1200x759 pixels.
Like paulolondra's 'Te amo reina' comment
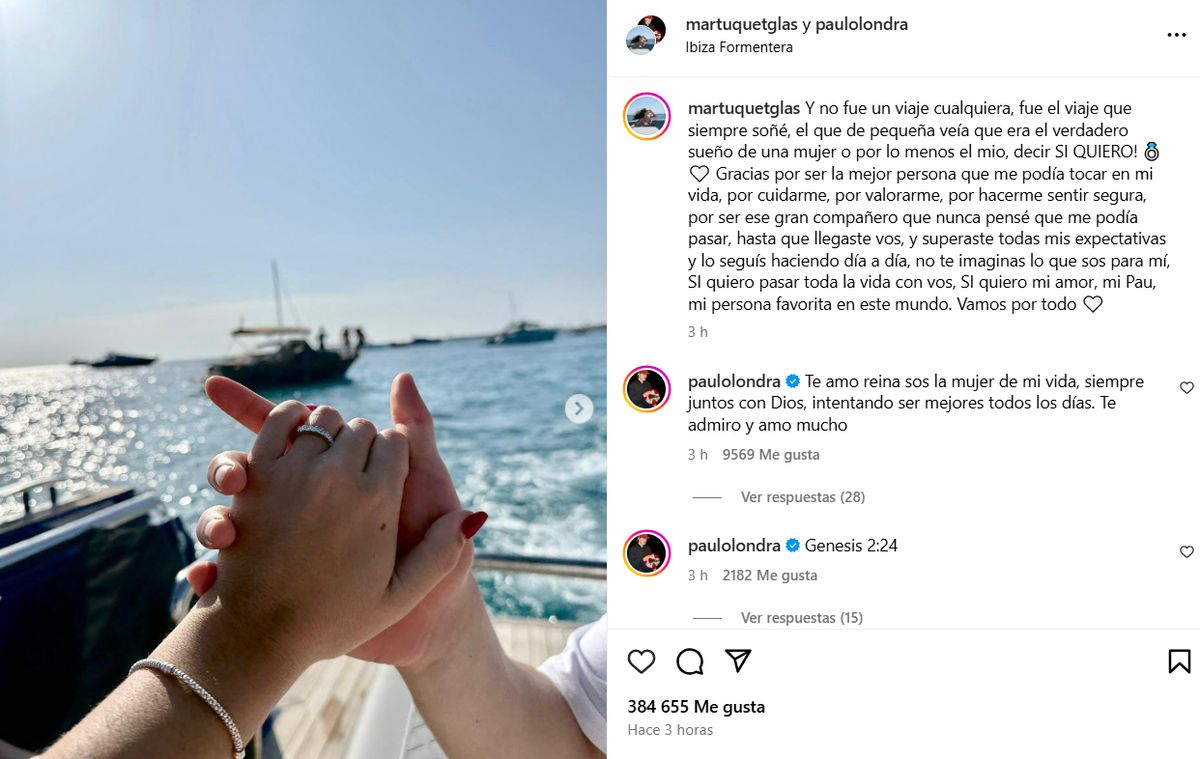click(1186, 387)
